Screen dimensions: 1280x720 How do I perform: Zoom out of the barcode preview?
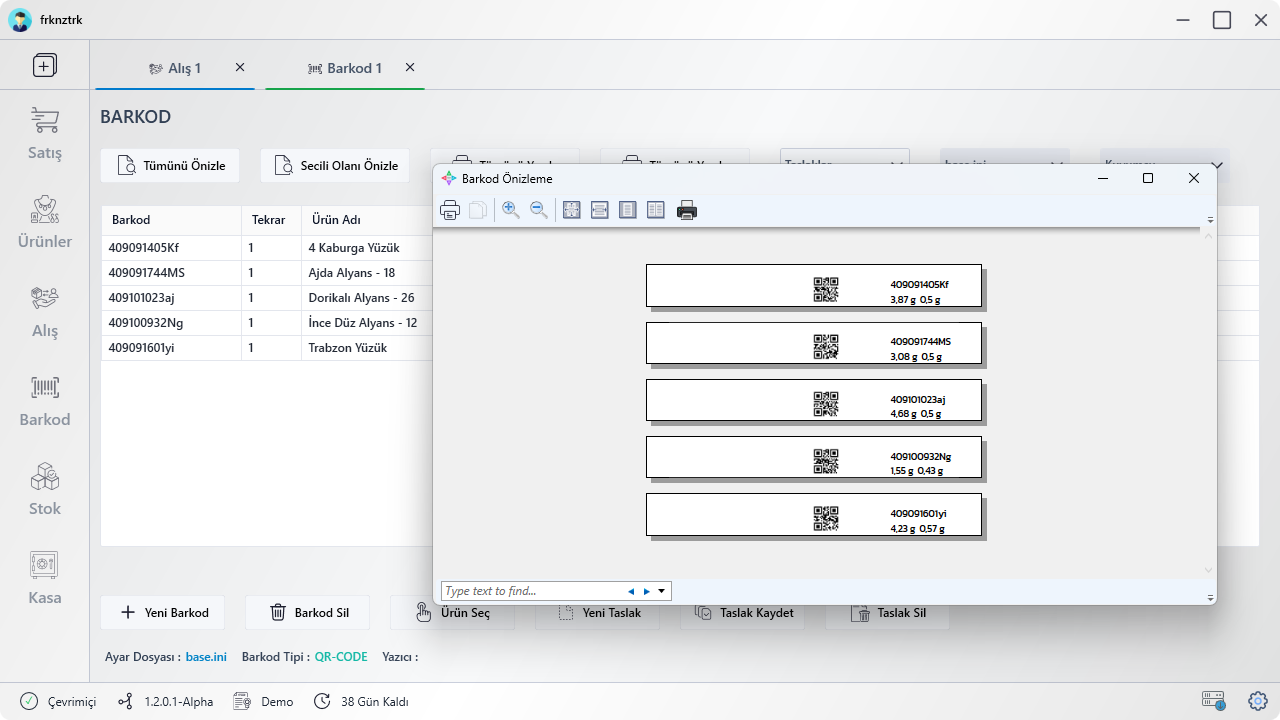(x=539, y=210)
